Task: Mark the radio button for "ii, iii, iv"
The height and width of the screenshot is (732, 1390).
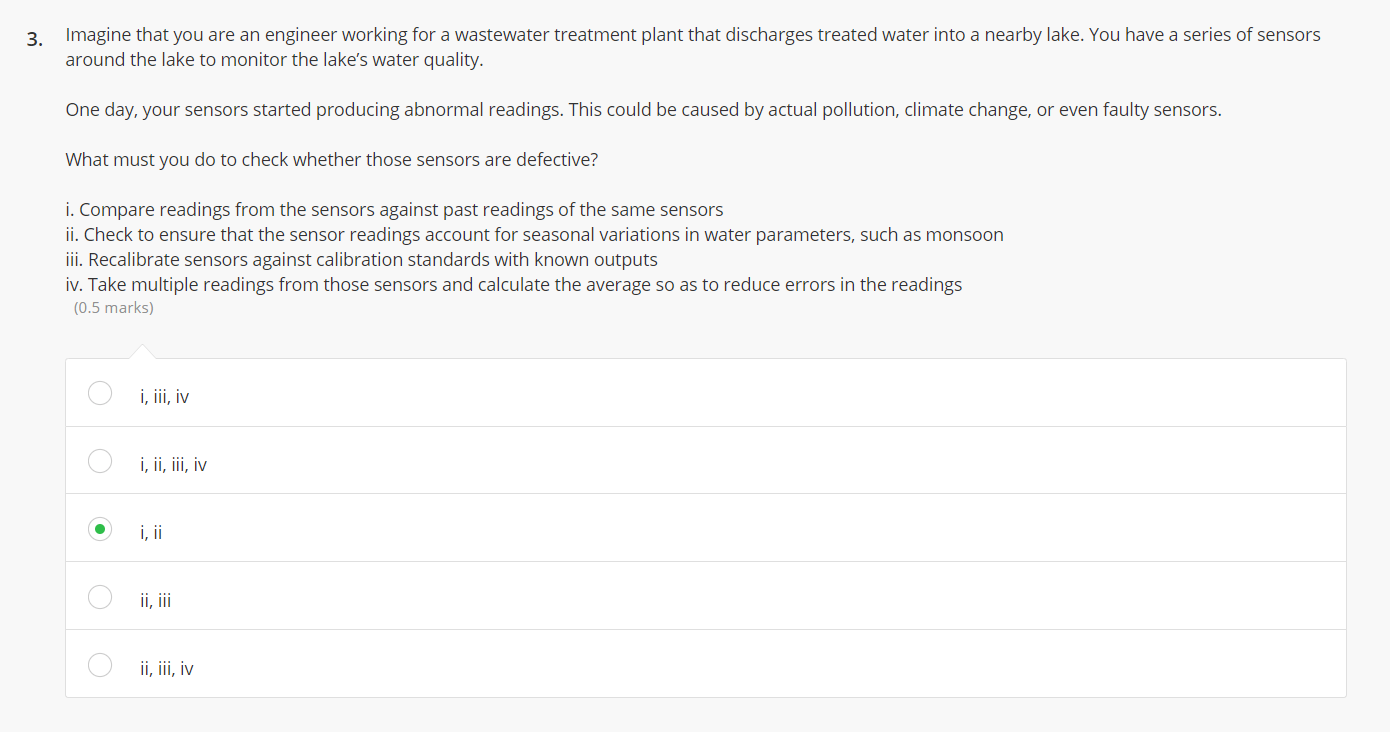Action: [x=100, y=665]
